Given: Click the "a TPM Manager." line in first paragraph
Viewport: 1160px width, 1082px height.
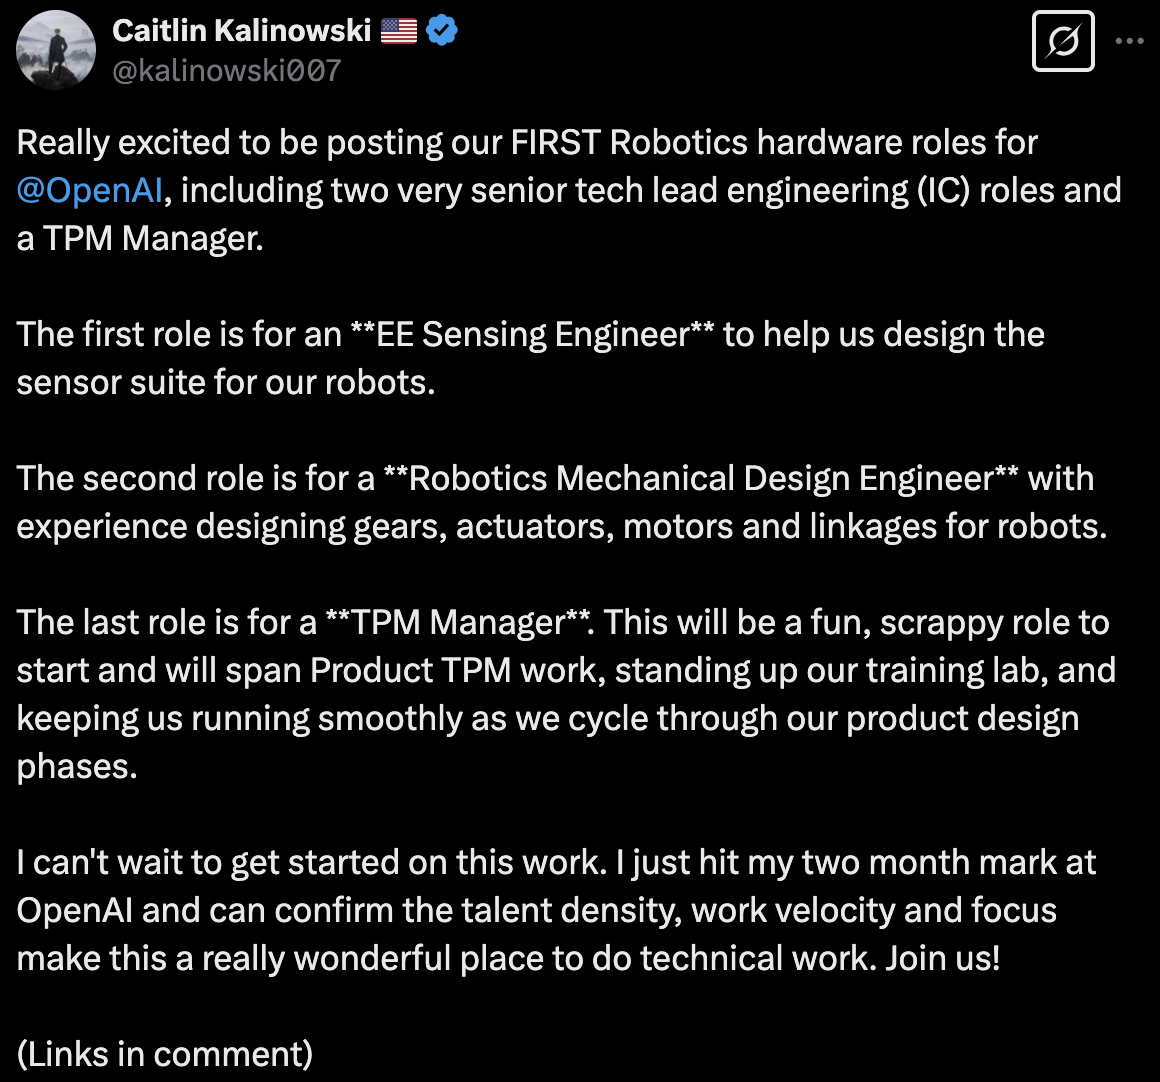Looking at the screenshot, I should coord(140,239).
